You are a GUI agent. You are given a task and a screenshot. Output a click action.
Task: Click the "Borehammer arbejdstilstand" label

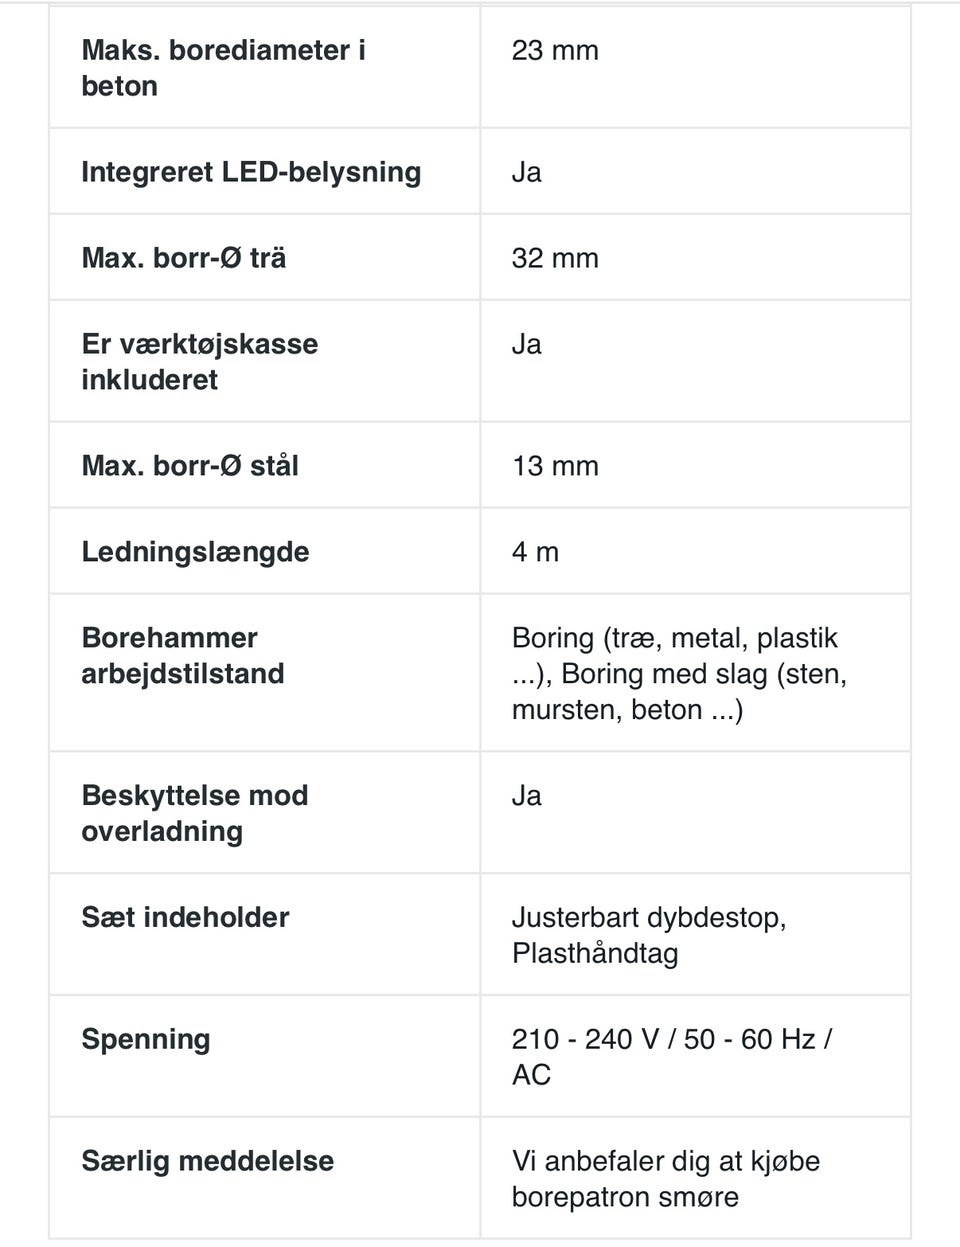coord(183,655)
